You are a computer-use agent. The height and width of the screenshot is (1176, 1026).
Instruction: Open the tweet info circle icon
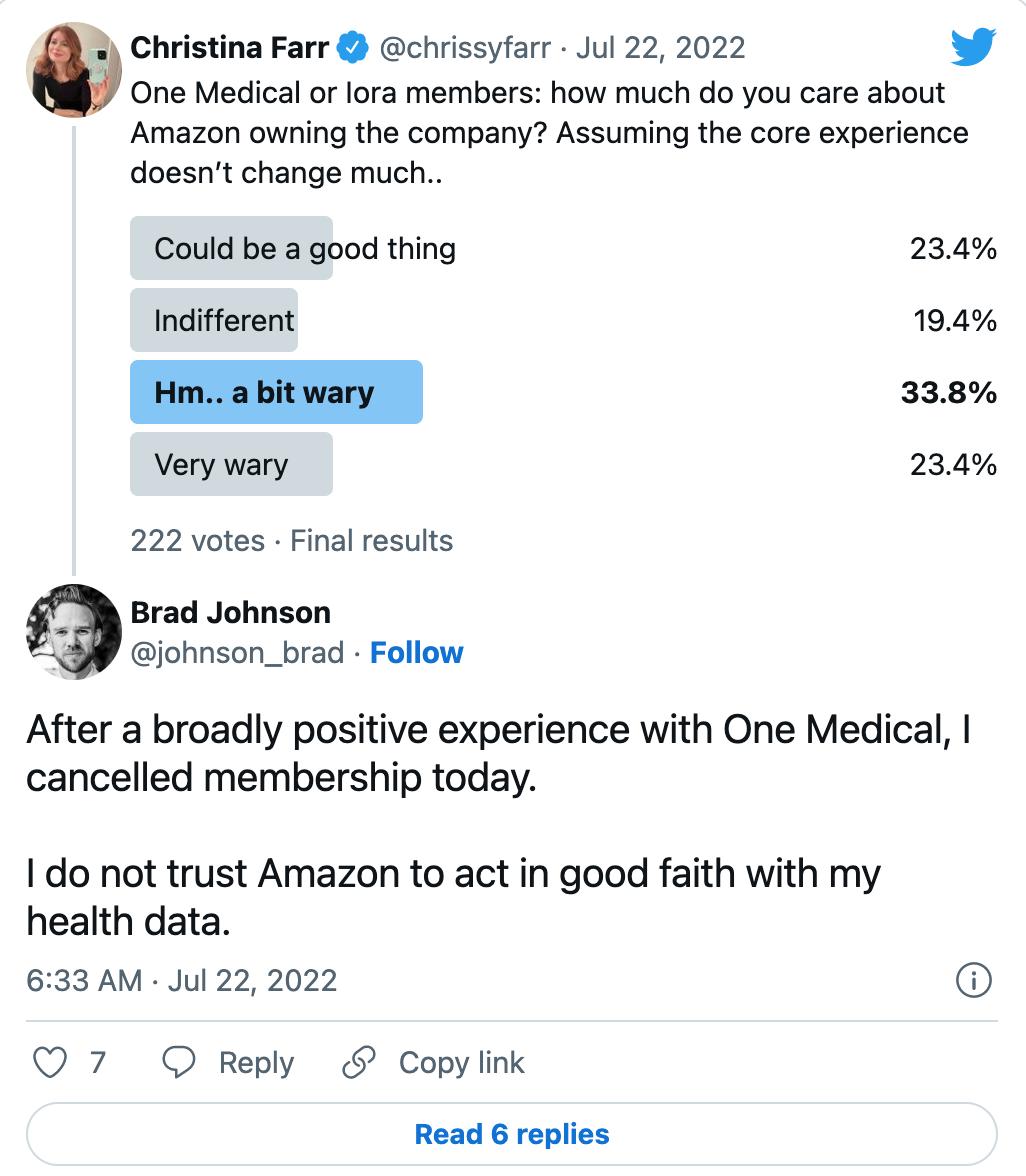(974, 980)
